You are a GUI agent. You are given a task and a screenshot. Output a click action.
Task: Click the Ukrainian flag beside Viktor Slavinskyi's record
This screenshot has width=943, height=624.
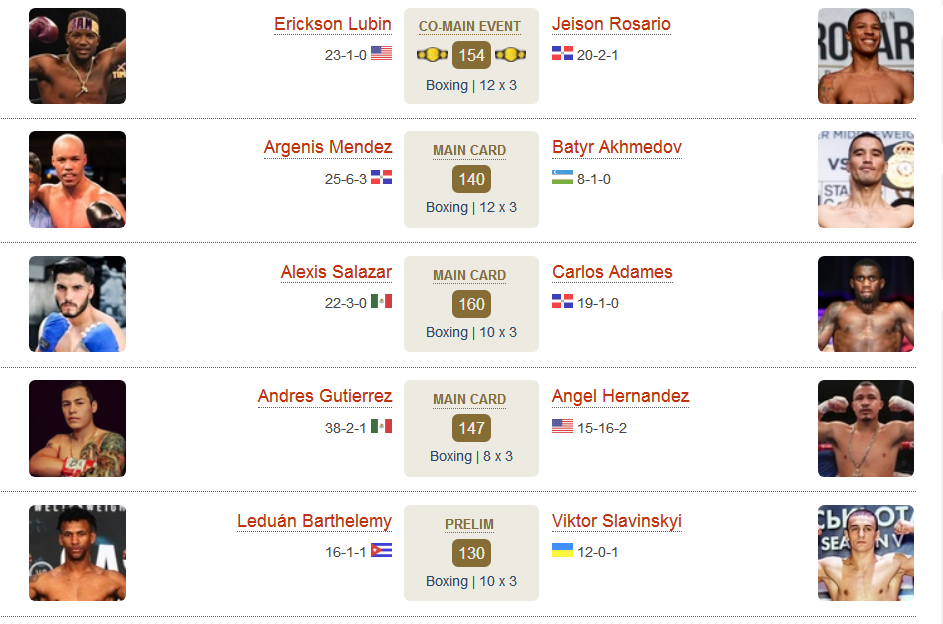coord(562,550)
